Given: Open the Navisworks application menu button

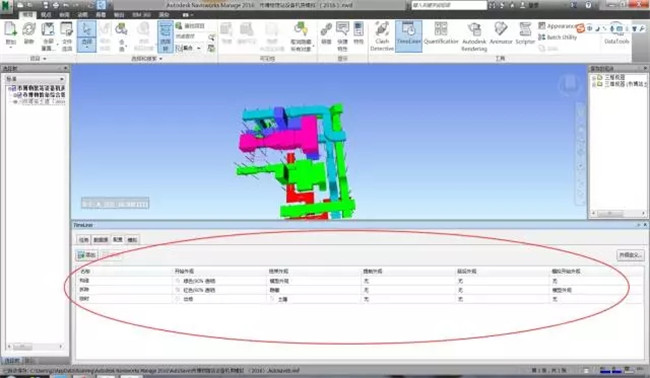Looking at the screenshot, I should click(x=7, y=7).
